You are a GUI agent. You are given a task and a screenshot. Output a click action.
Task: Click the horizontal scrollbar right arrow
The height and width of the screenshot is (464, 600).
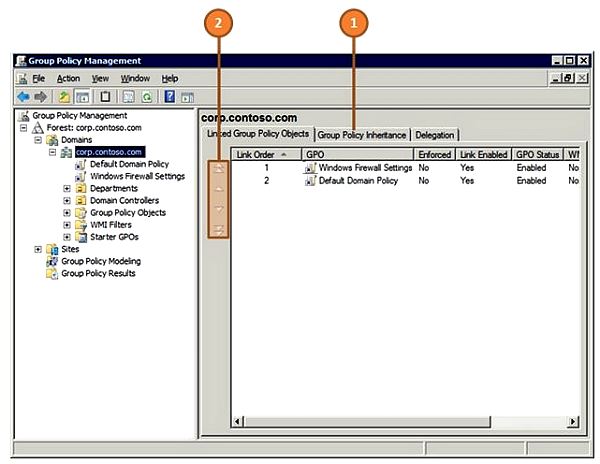coord(573,421)
